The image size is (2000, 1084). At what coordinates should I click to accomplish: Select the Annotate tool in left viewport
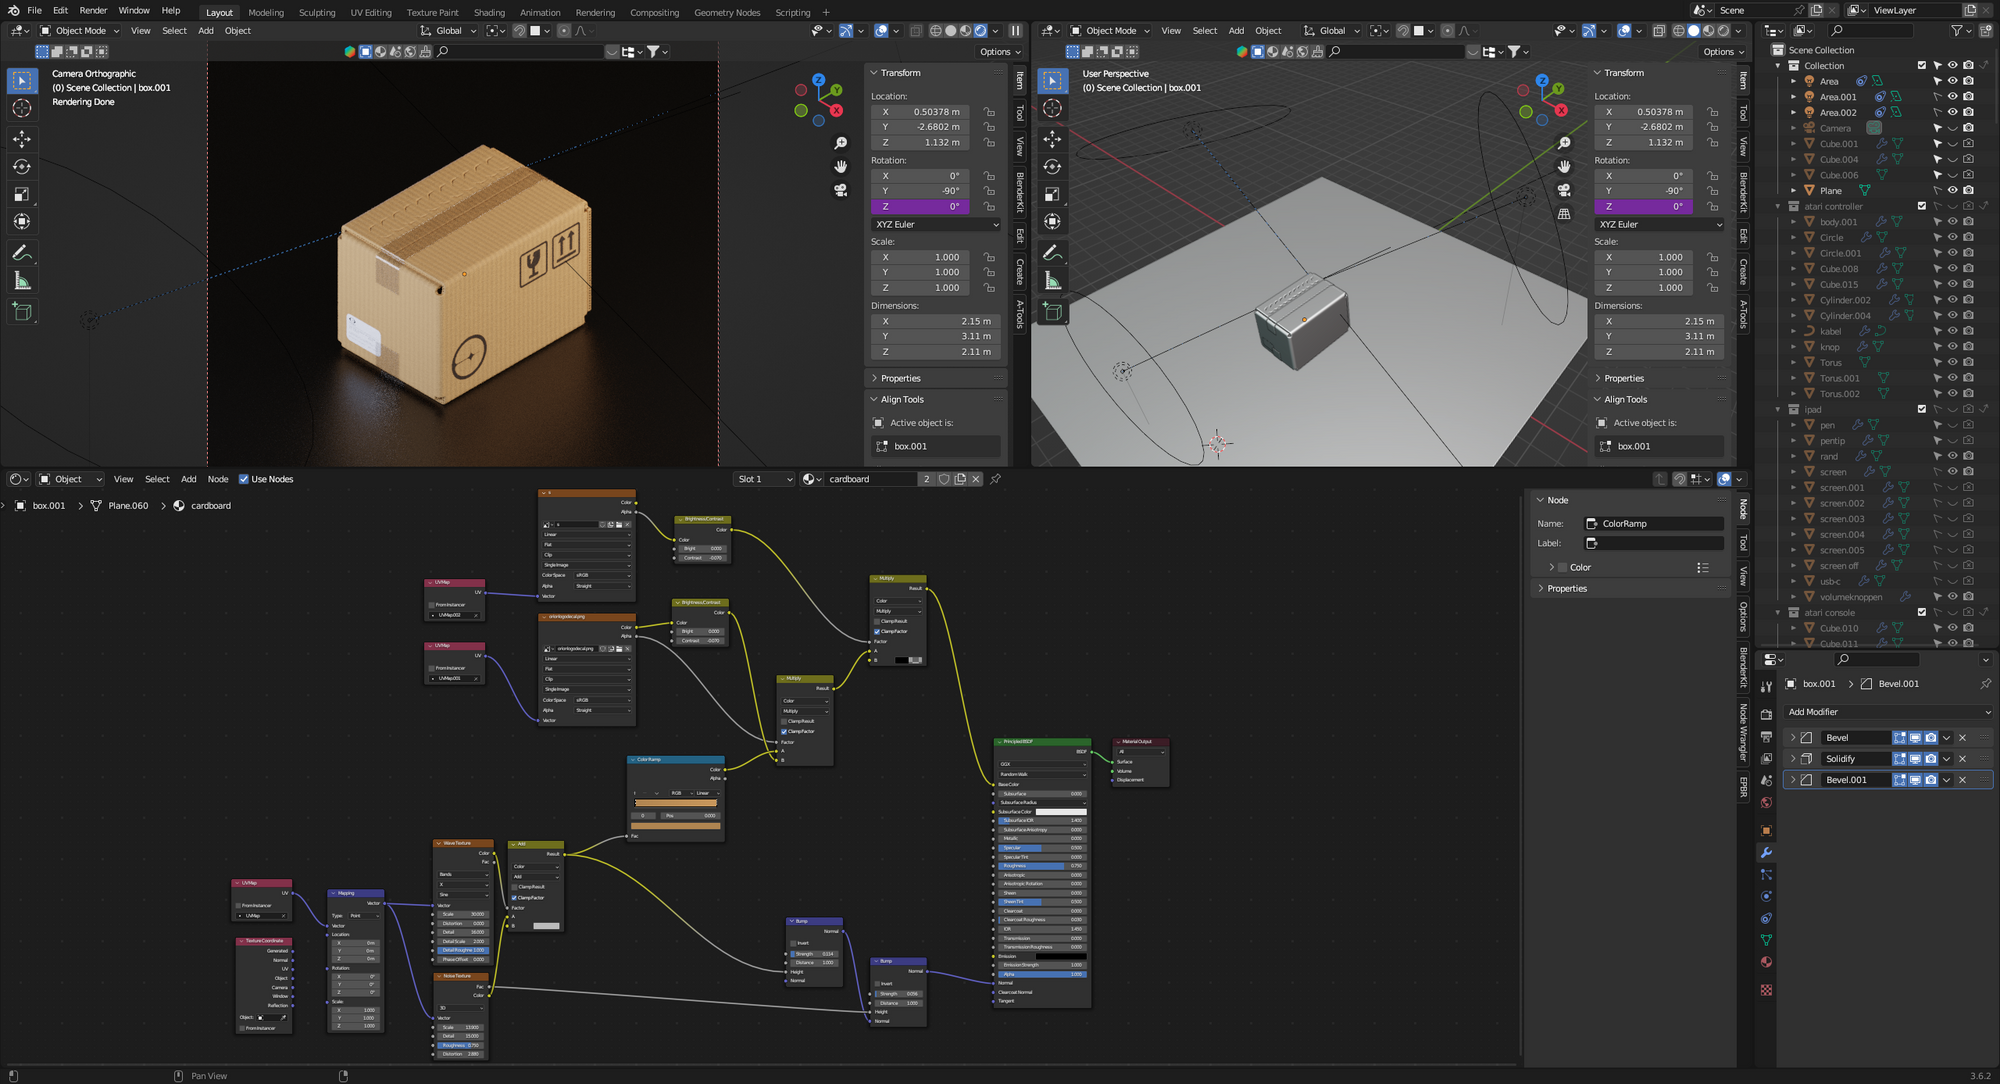[22, 253]
